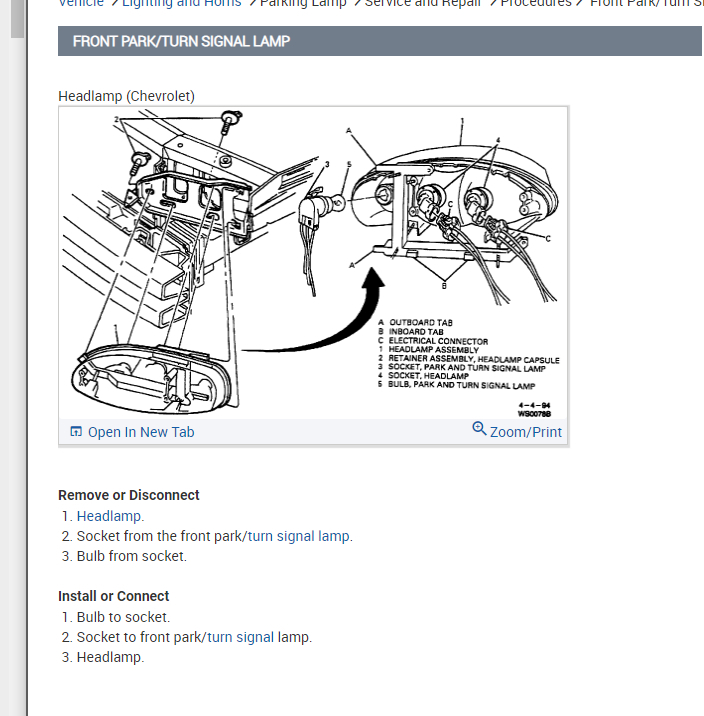Click the Open In New Tab icon
704x716 pixels.
pos(76,432)
